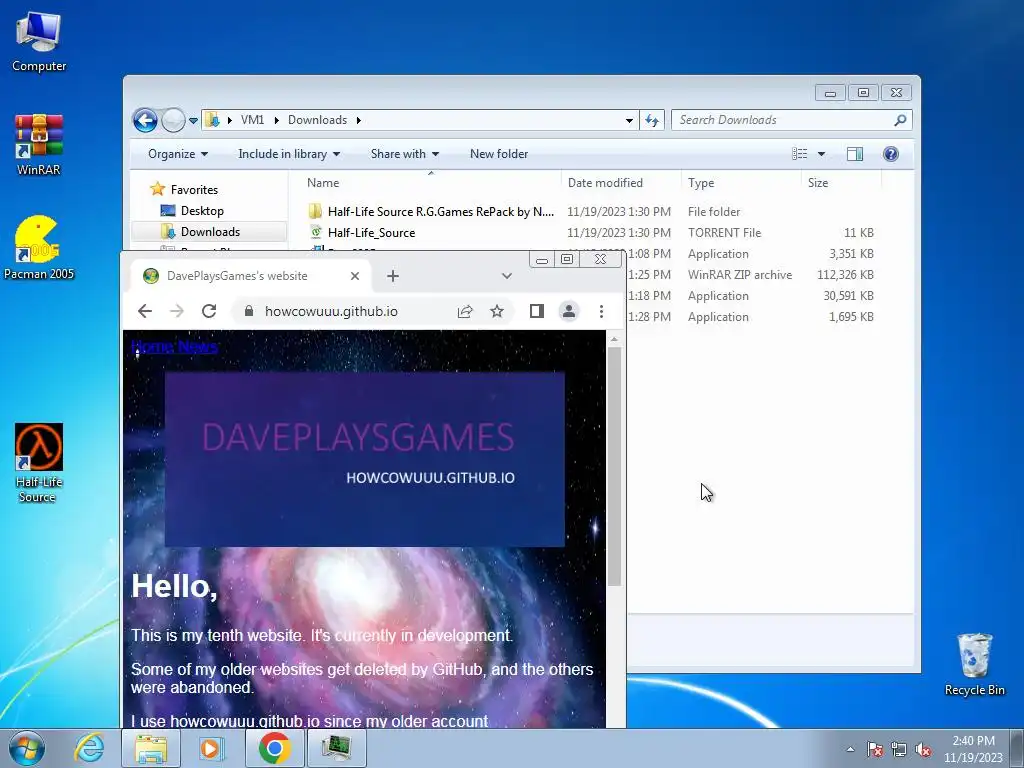Launch Half-Life Source desktop shortcut

pos(39,462)
